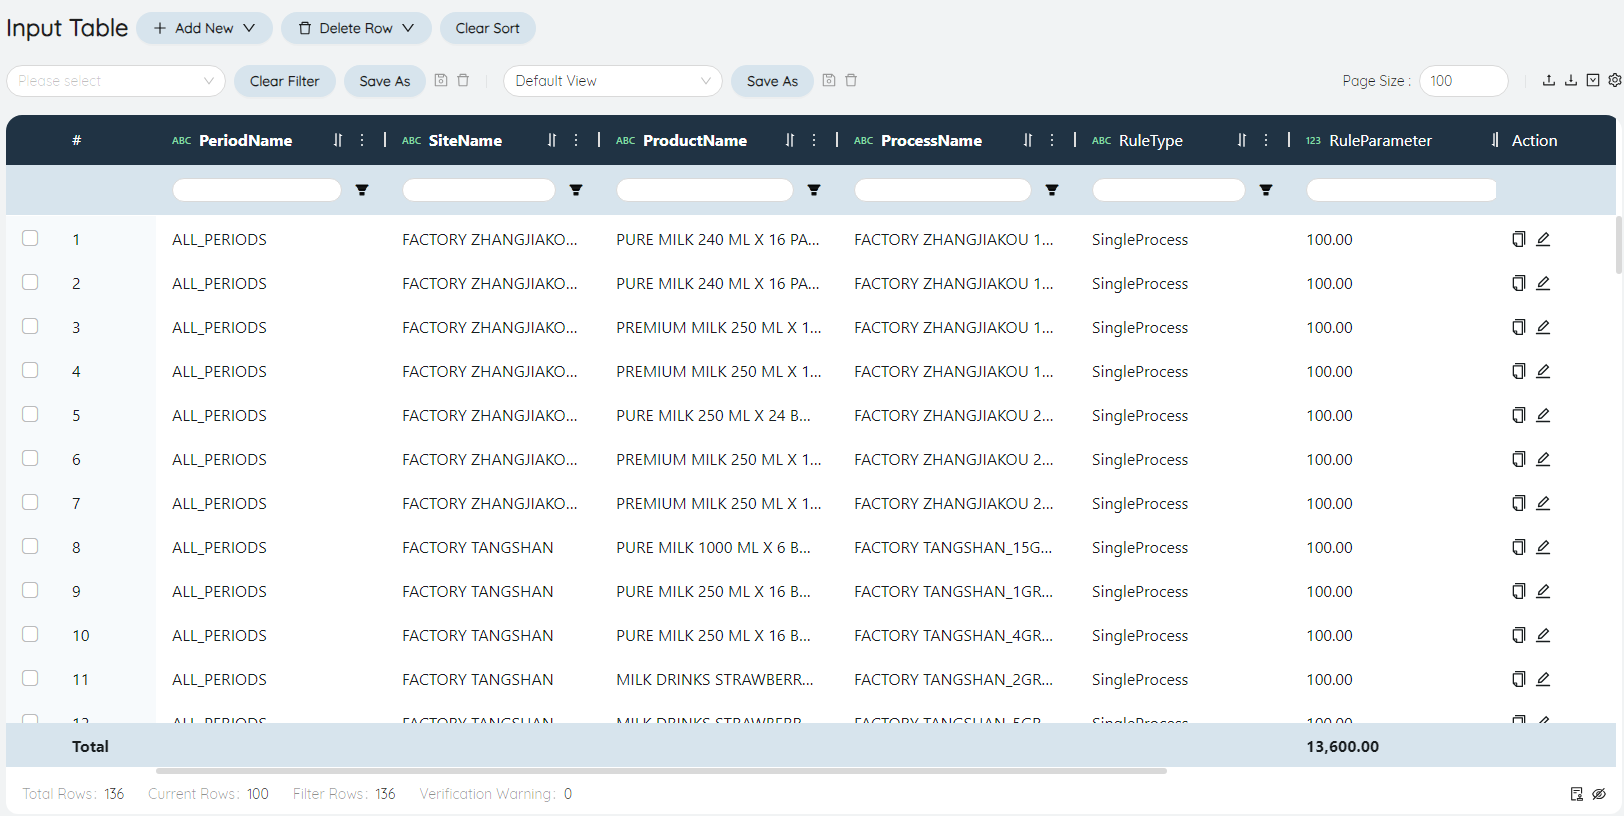Open PeriodName column three-dot menu

[x=362, y=140]
